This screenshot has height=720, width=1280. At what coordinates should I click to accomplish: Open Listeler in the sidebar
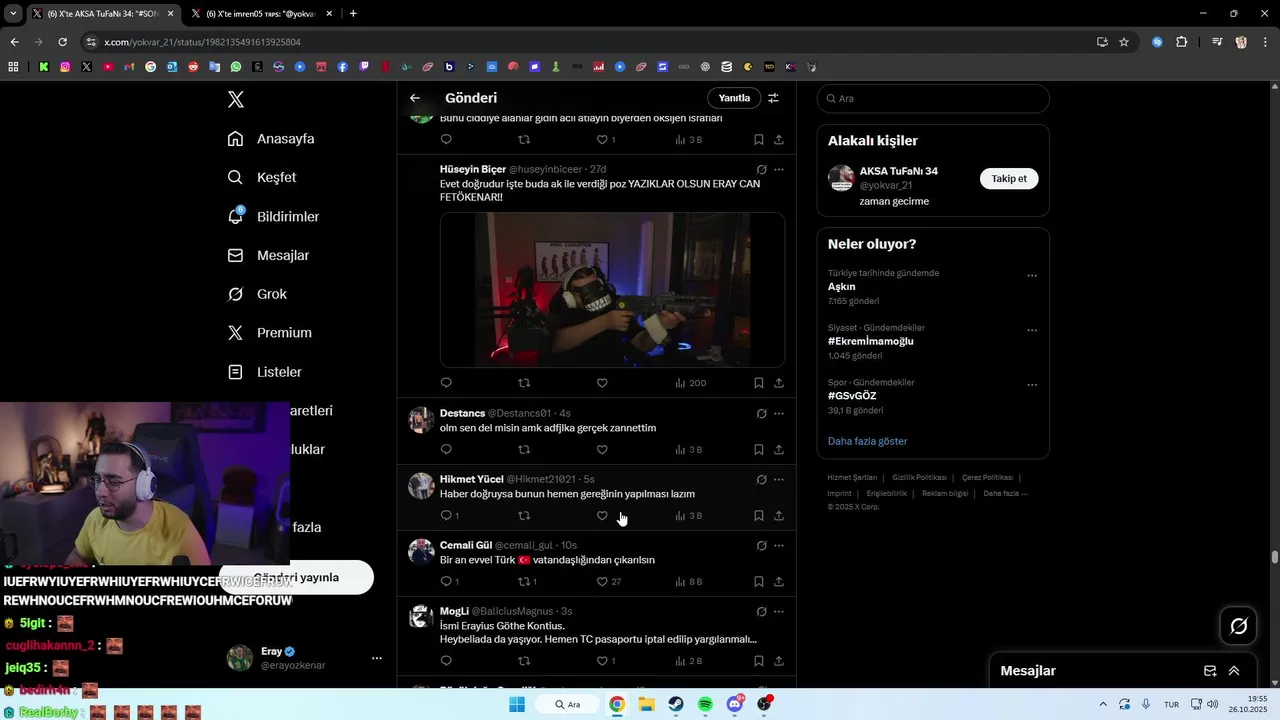(x=264, y=372)
